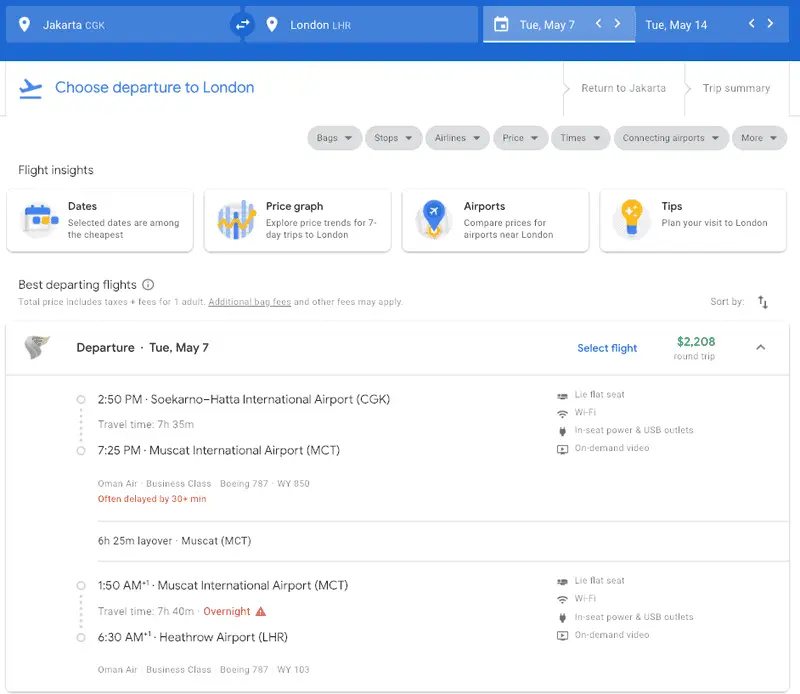
Task: Go to next departure date
Action: pyautogui.click(x=617, y=23)
